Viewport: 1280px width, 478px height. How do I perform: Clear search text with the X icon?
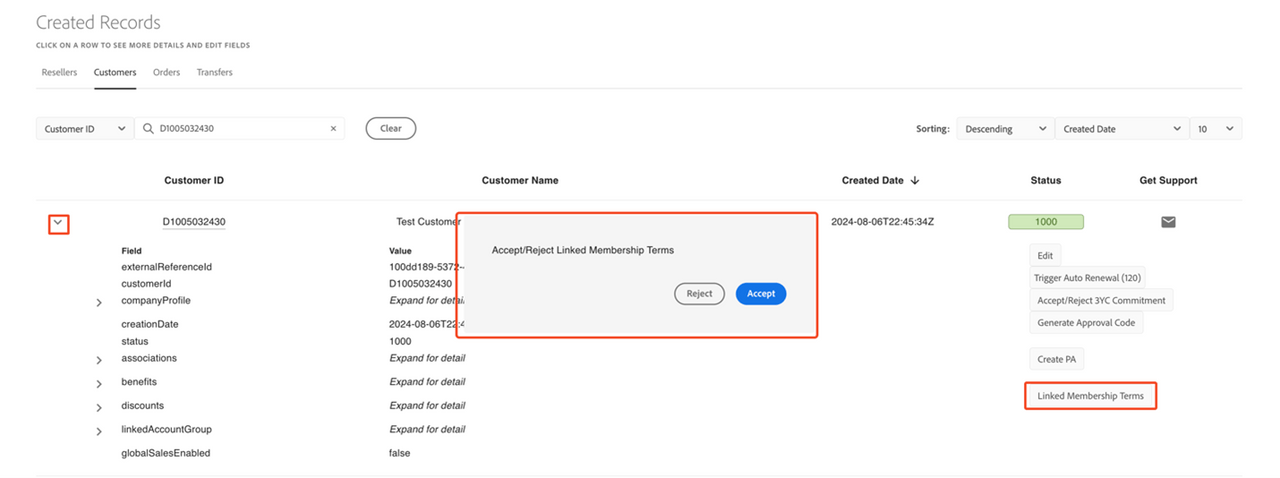[334, 129]
